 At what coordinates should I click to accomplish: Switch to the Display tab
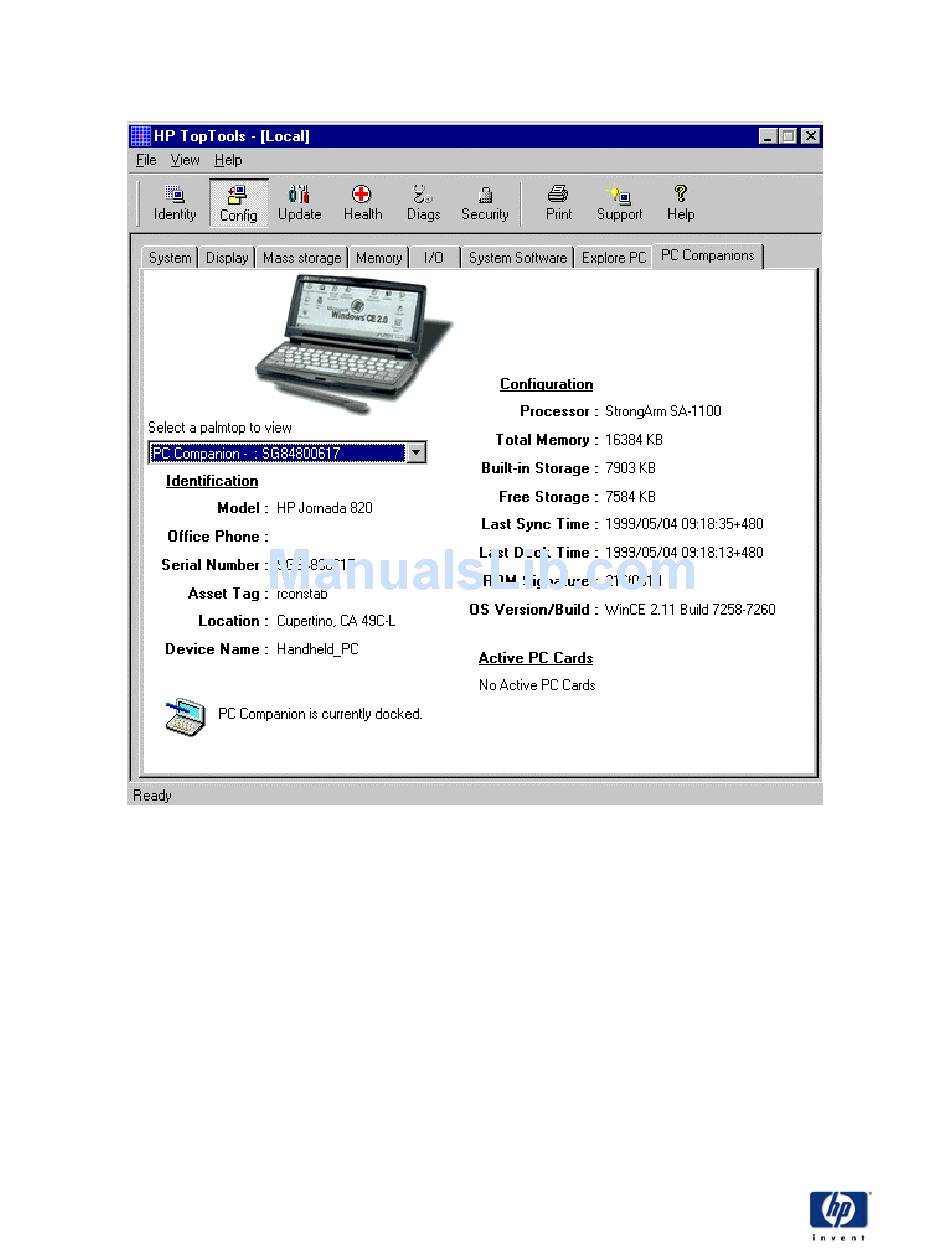[x=227, y=258]
